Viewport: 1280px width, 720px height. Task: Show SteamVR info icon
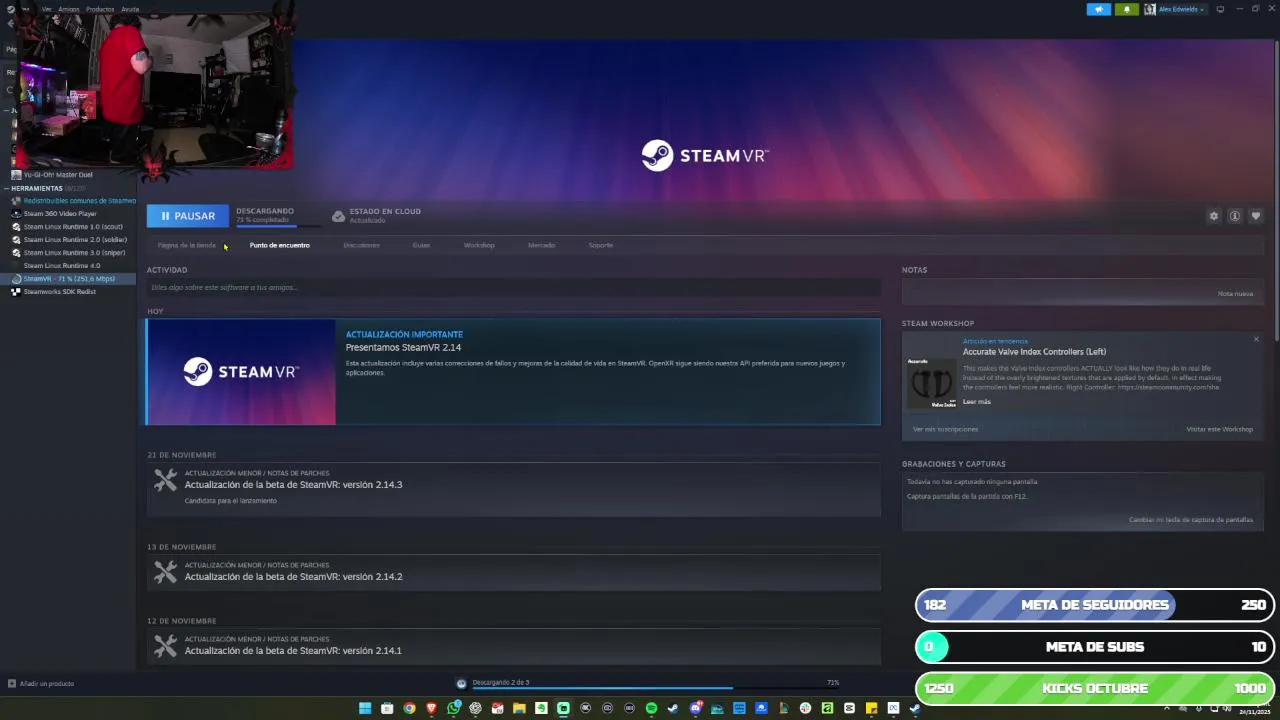click(1235, 216)
